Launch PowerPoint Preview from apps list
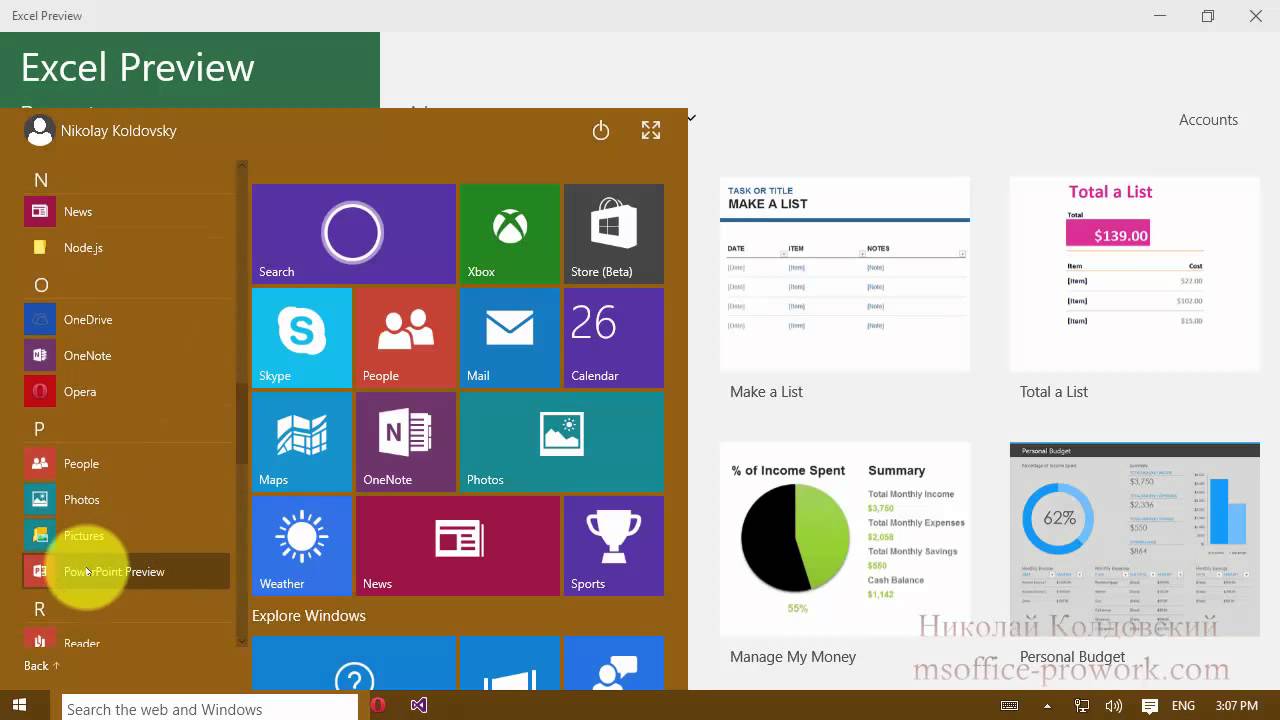The width and height of the screenshot is (1280, 720). [x=127, y=572]
